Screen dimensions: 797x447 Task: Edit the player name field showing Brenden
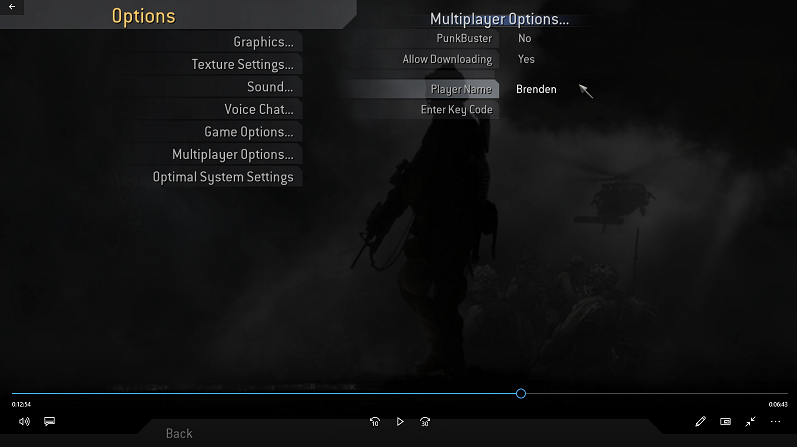(x=536, y=89)
